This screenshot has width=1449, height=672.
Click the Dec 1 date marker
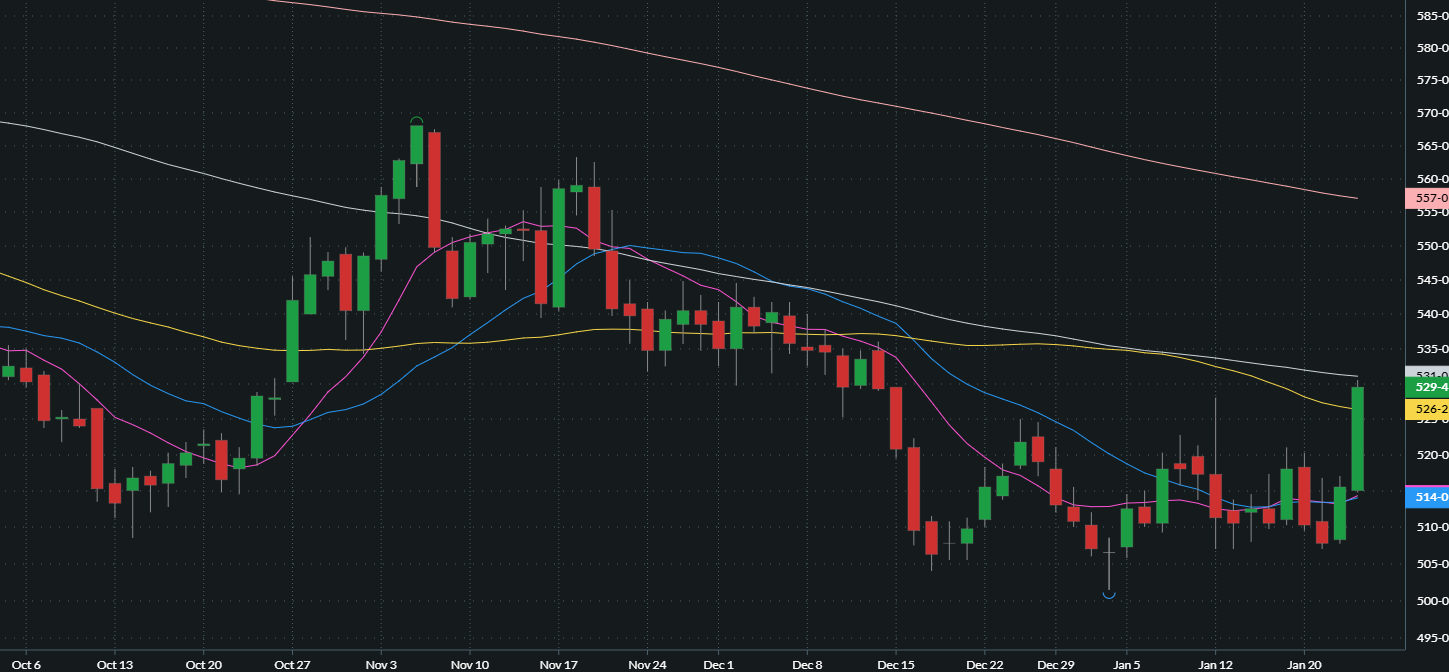coord(718,664)
